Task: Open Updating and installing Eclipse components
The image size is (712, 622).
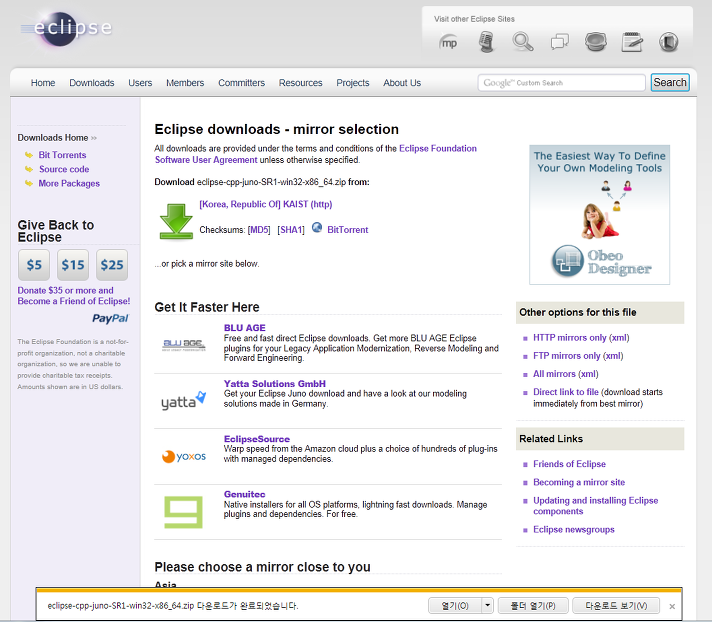Action: [x=596, y=506]
